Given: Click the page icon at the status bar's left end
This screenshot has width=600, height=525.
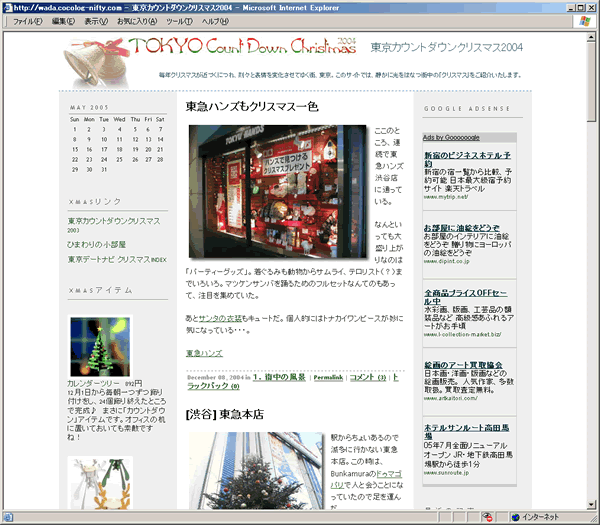Looking at the screenshot, I should [8, 517].
